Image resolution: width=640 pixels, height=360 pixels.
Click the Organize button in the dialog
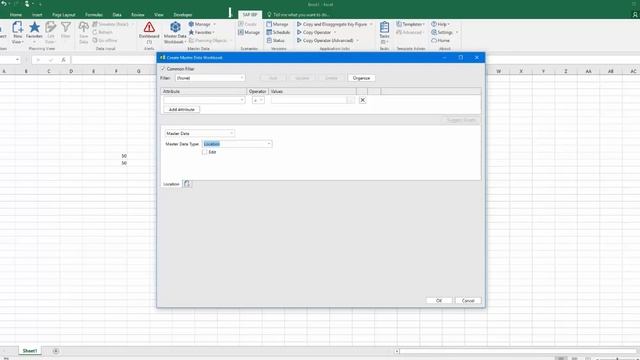pyautogui.click(x=361, y=78)
